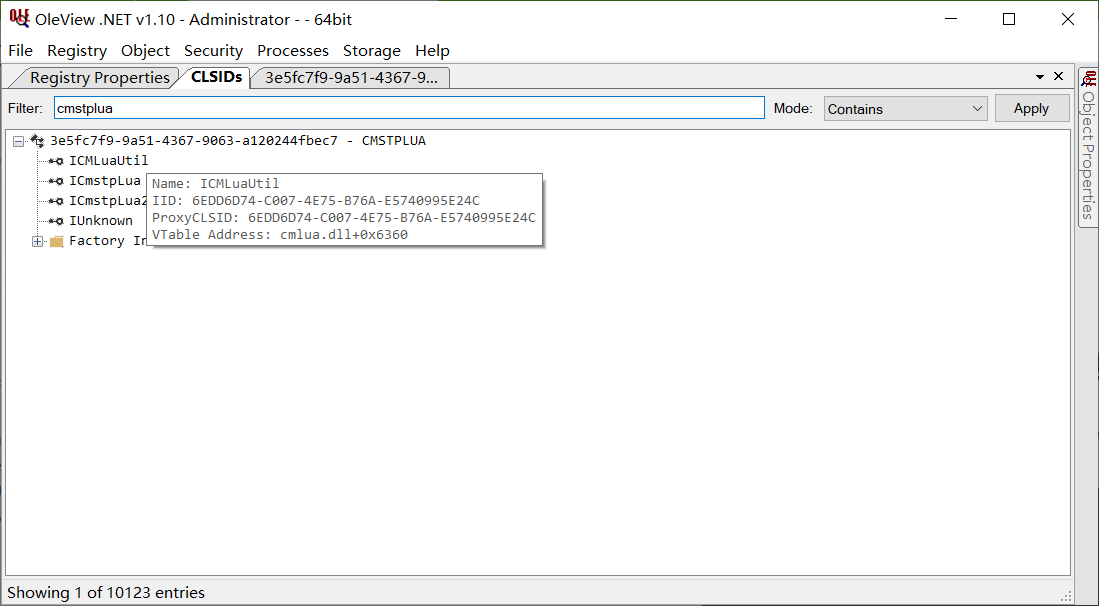1099x606 pixels.
Task: Select the ICmstpLua2 interface row
Action: (108, 200)
